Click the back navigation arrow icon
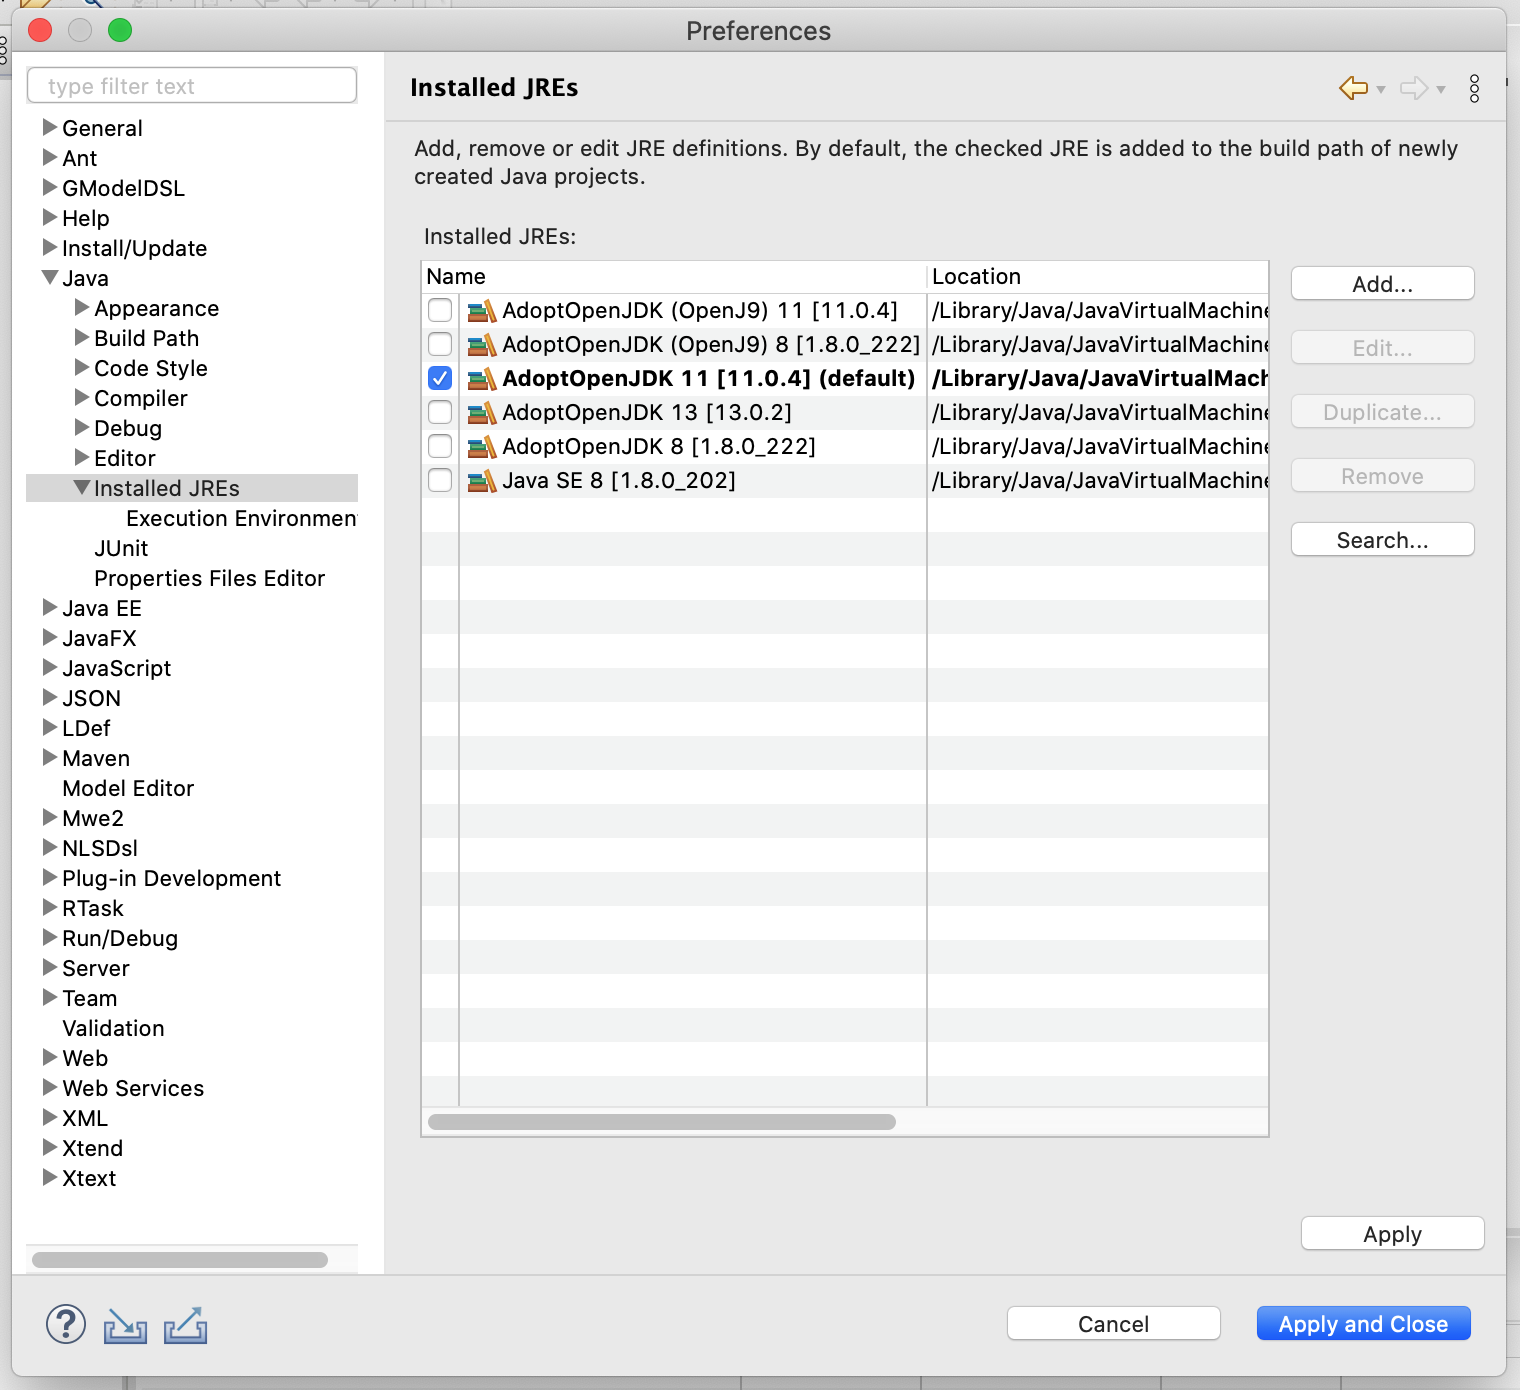 [1353, 88]
